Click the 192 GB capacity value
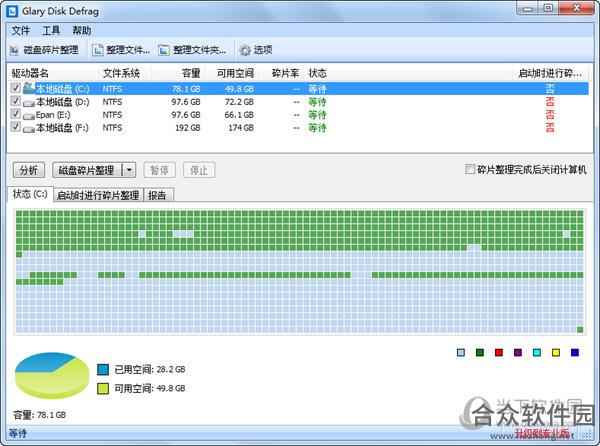 pyautogui.click(x=188, y=128)
